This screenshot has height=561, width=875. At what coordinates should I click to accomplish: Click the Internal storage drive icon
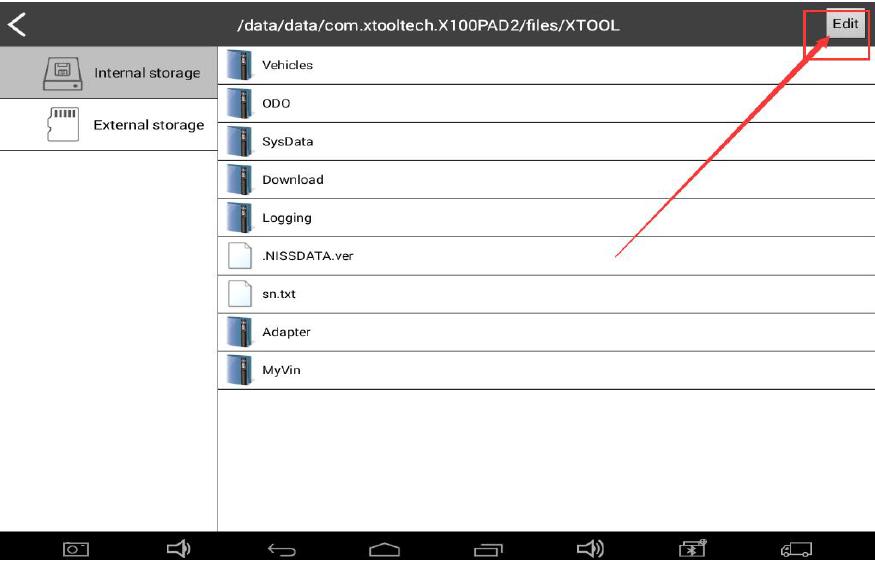tap(62, 73)
